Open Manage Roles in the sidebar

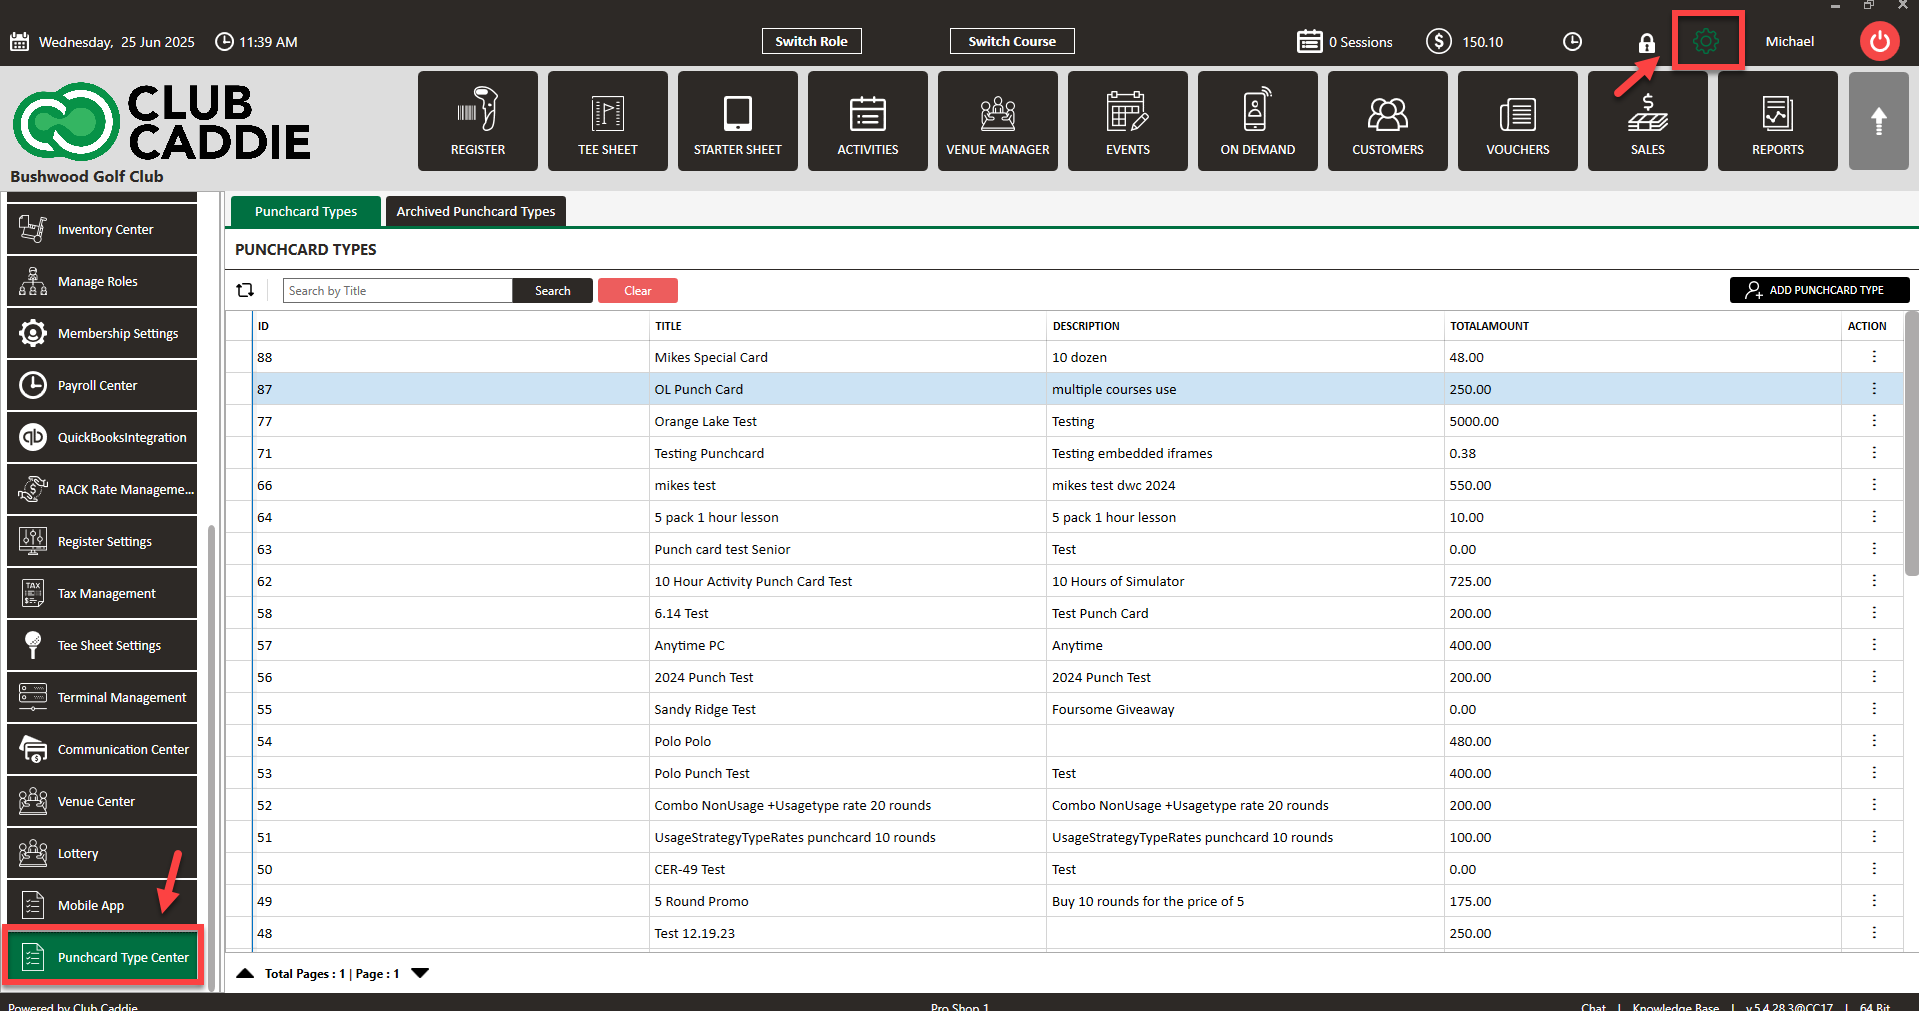click(102, 281)
